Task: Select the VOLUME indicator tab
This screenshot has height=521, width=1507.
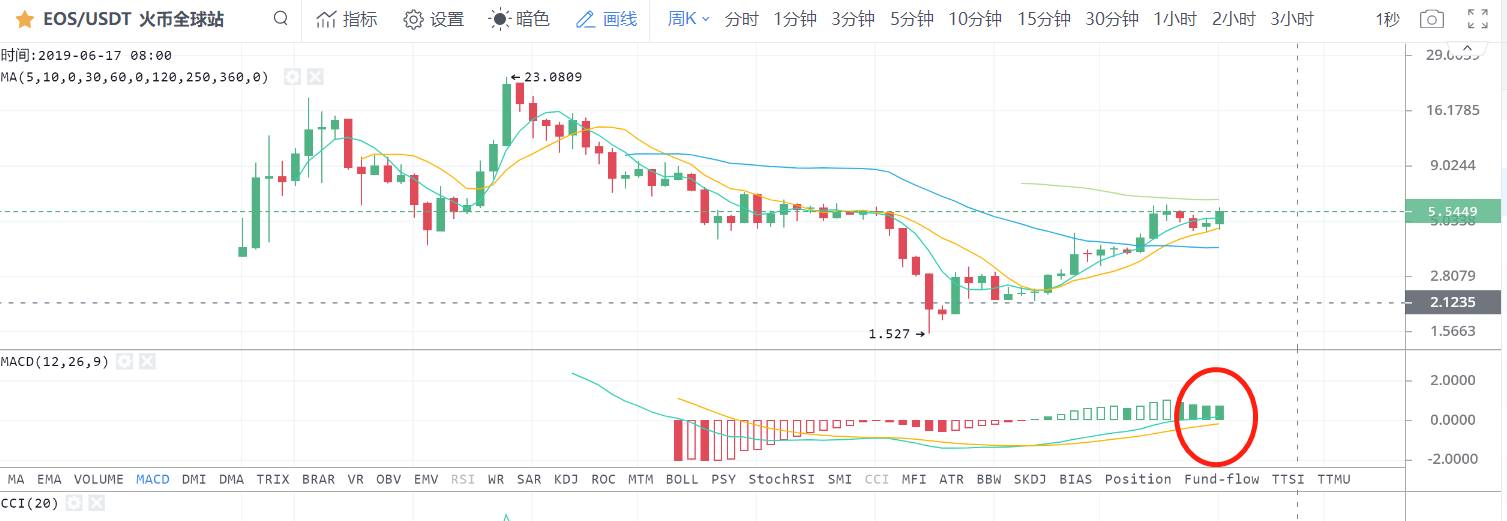Action: (x=99, y=479)
